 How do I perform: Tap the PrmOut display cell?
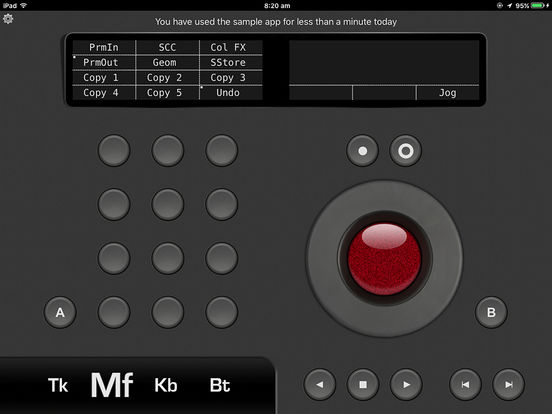pyautogui.click(x=104, y=63)
